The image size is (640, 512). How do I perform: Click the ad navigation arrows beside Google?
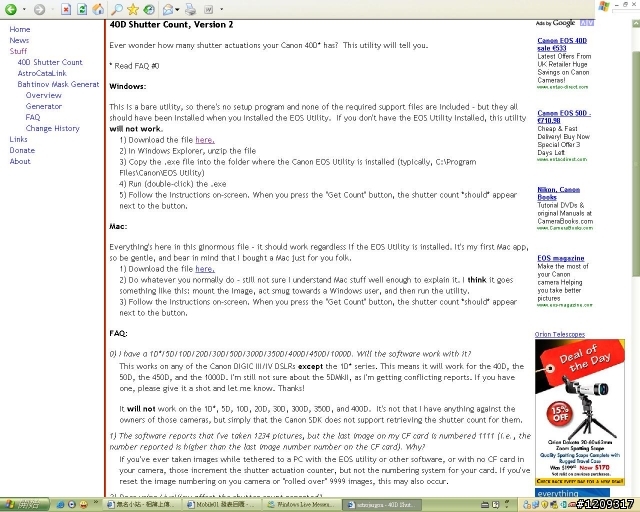coord(587,23)
